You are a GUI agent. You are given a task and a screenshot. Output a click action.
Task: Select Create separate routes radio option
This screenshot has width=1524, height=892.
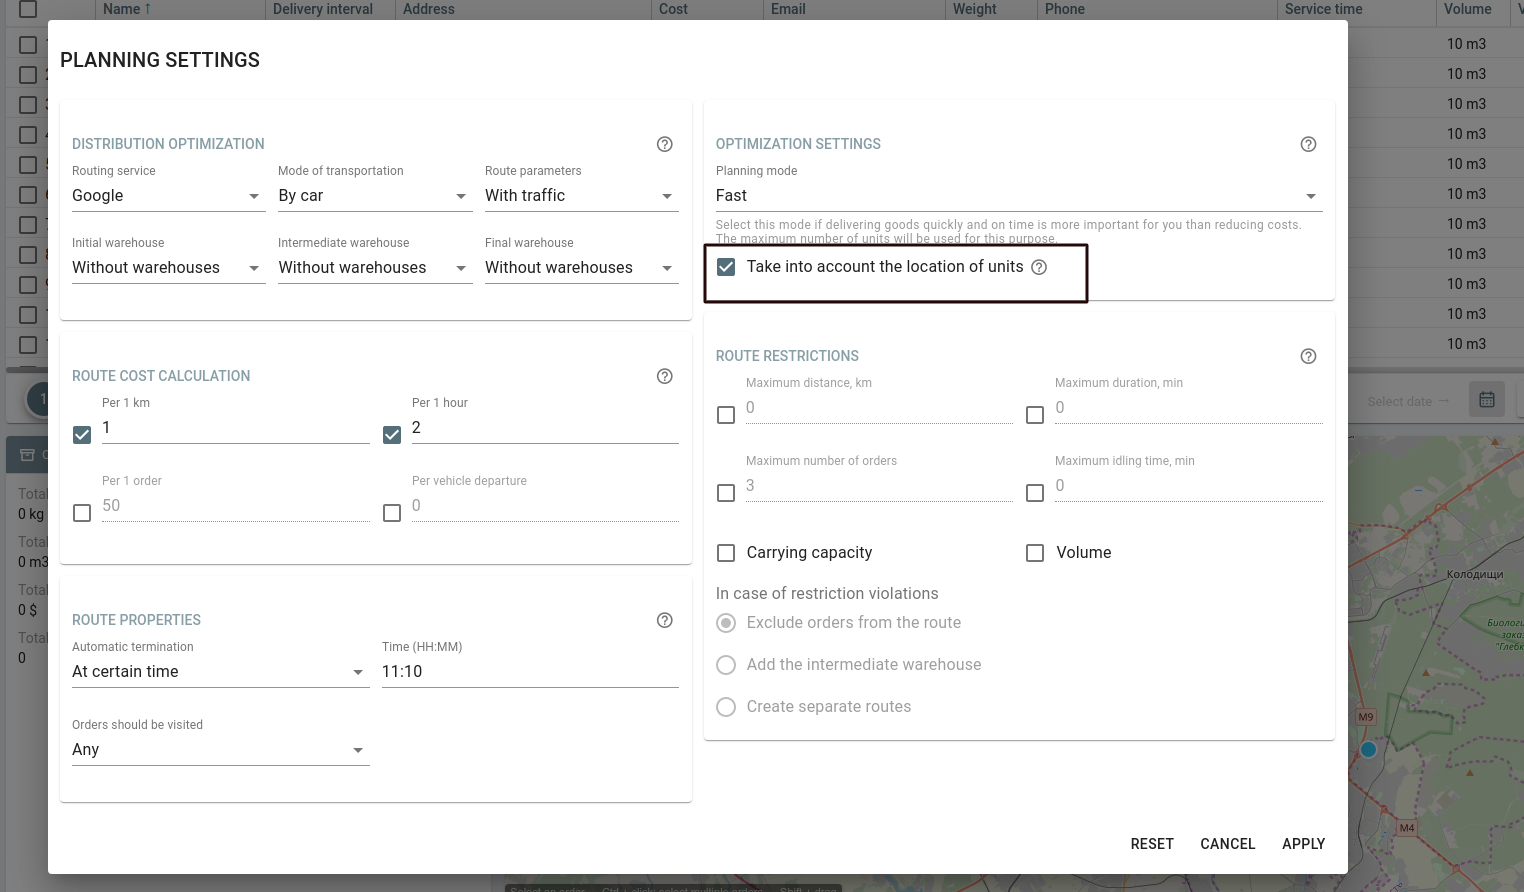(x=726, y=707)
